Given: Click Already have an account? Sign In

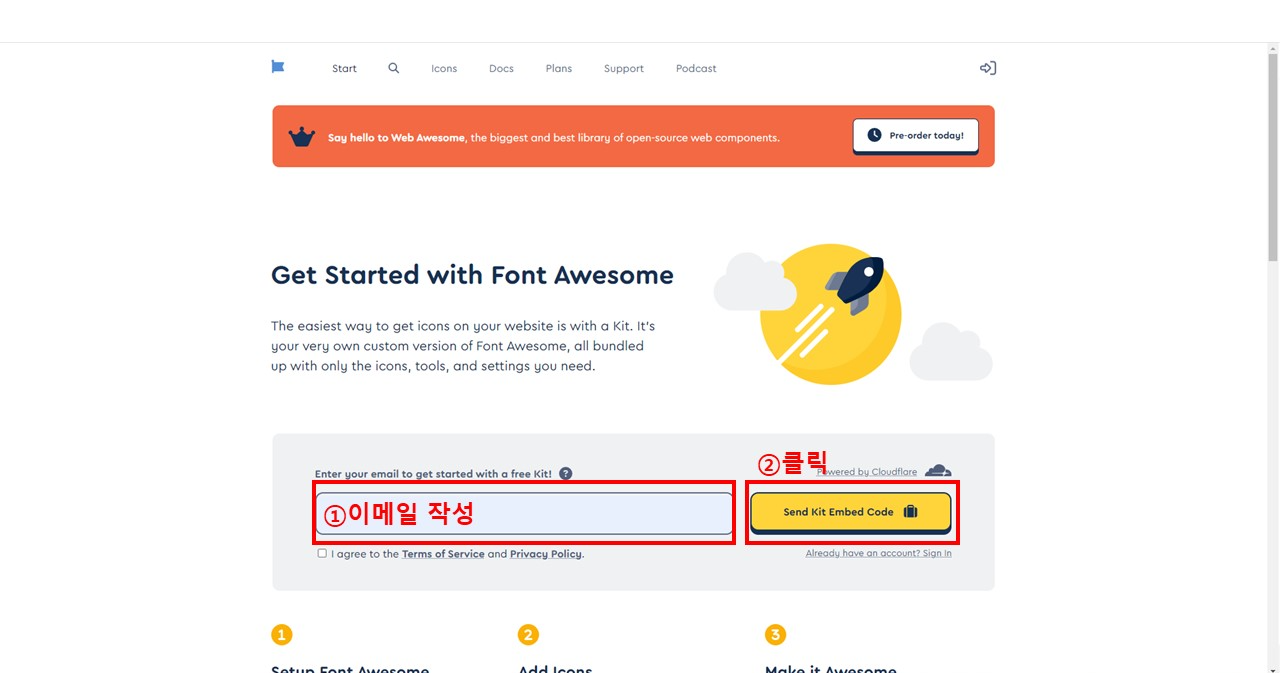Looking at the screenshot, I should click(x=879, y=553).
